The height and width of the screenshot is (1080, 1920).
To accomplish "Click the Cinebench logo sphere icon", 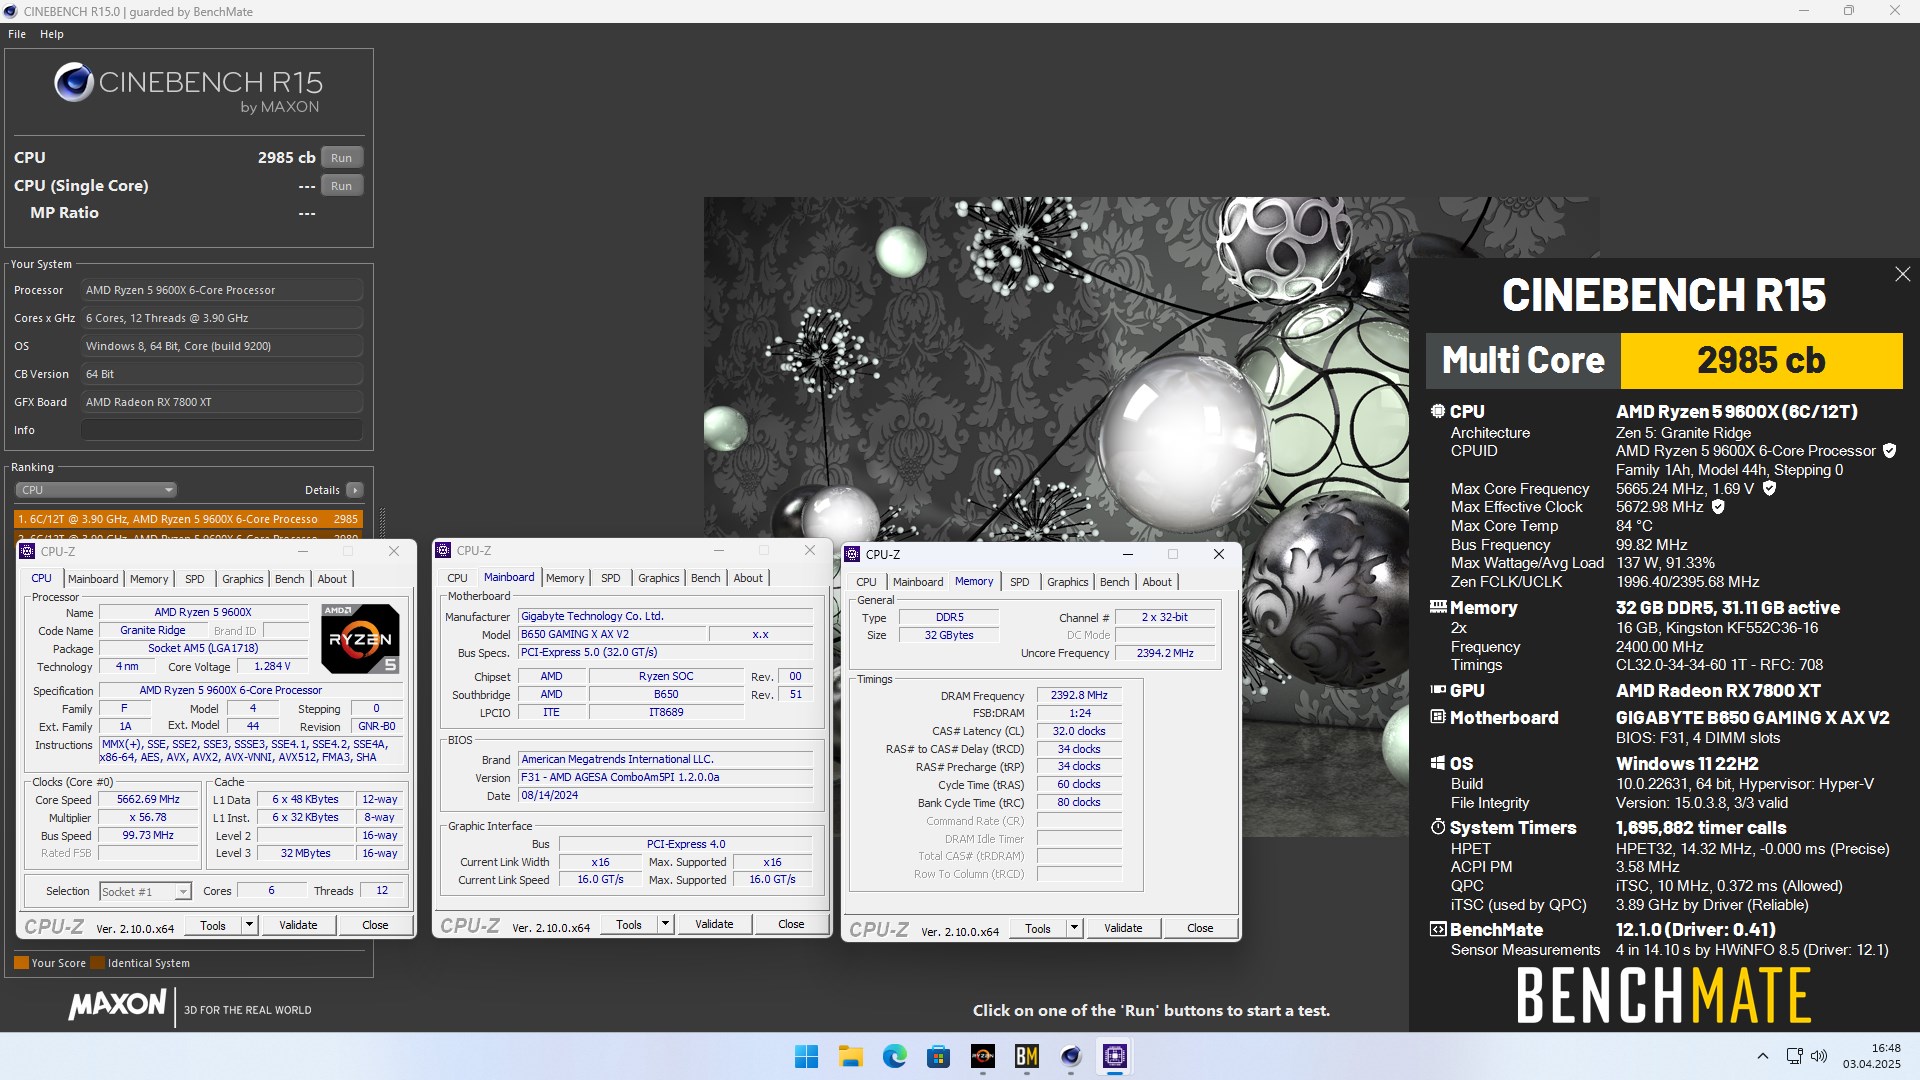I will [x=73, y=83].
